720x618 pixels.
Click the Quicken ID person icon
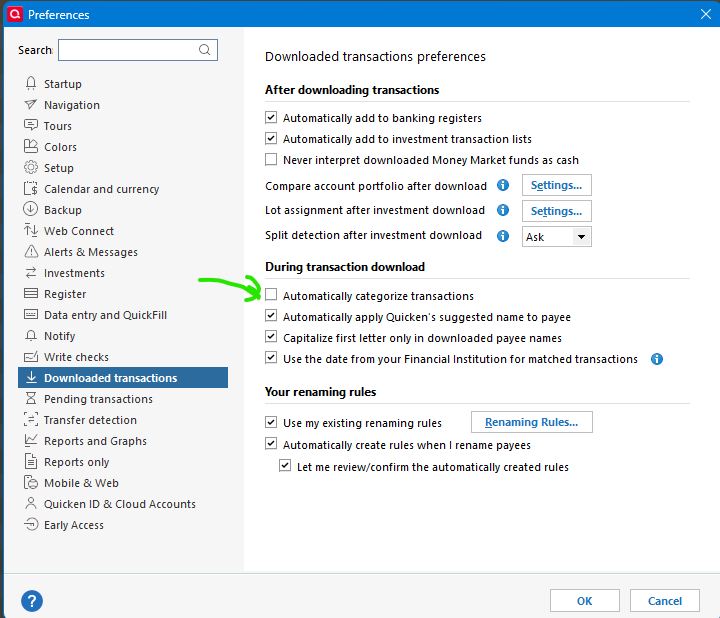tap(31, 504)
